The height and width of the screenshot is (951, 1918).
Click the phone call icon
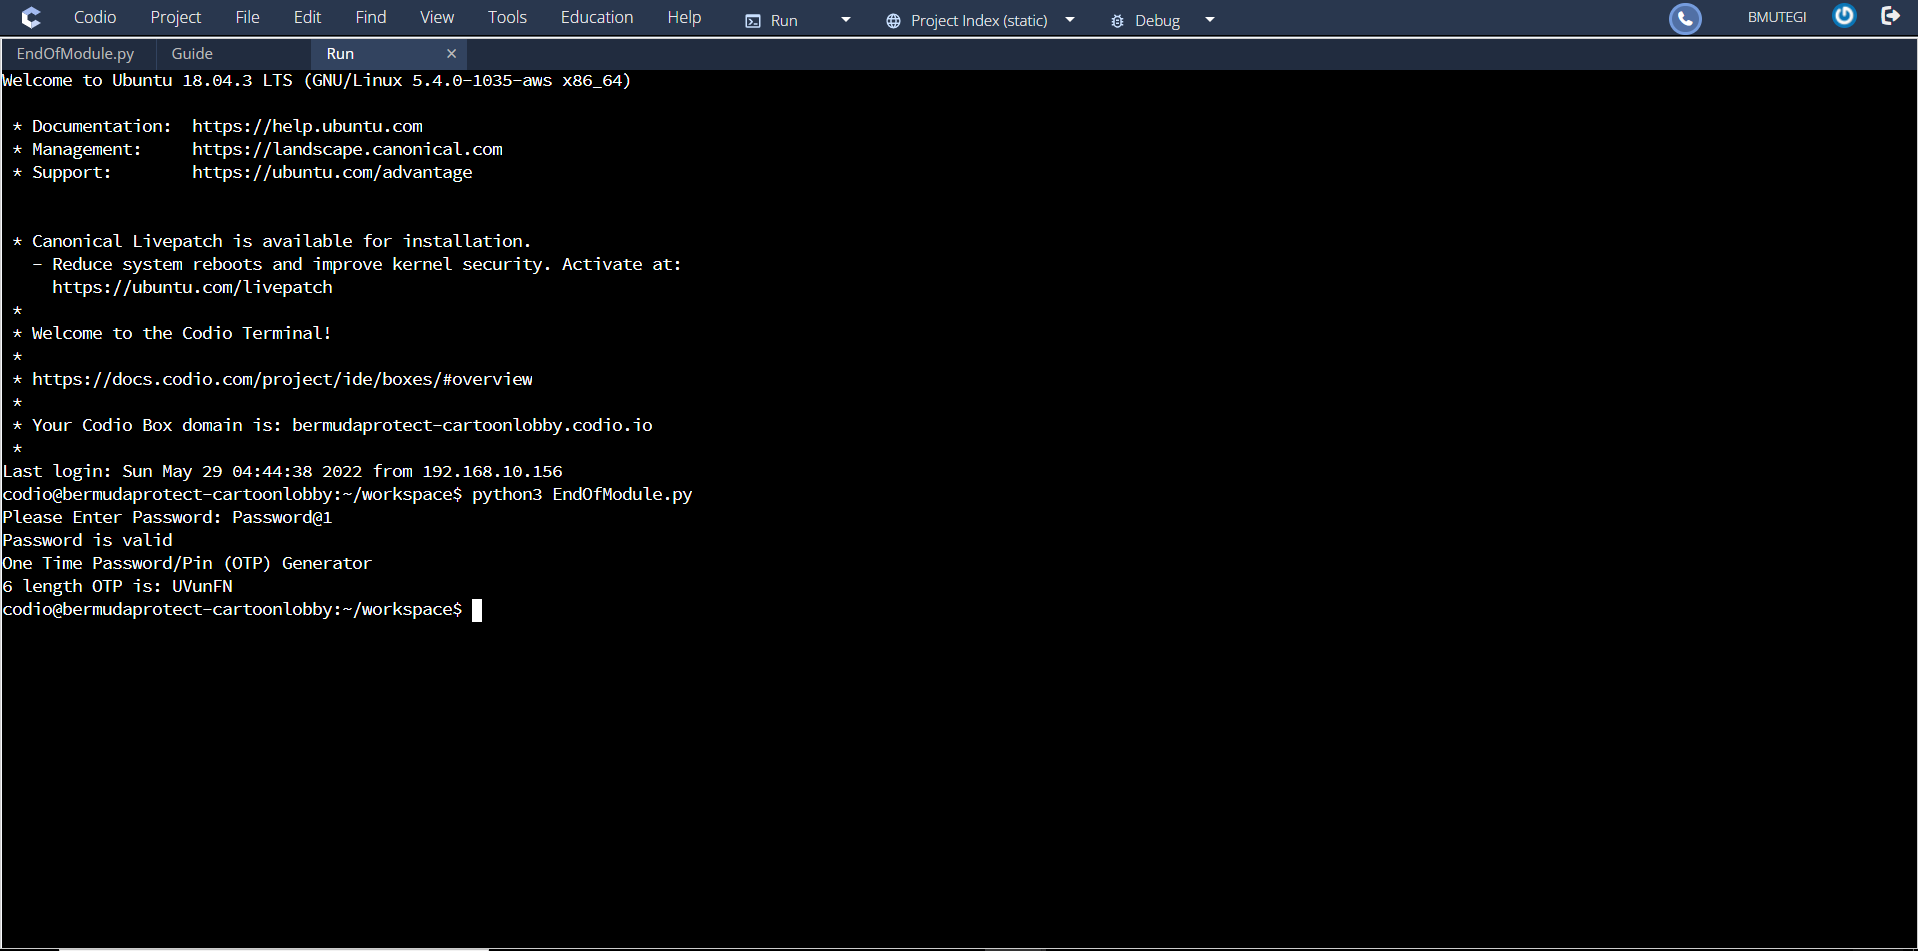1685,18
